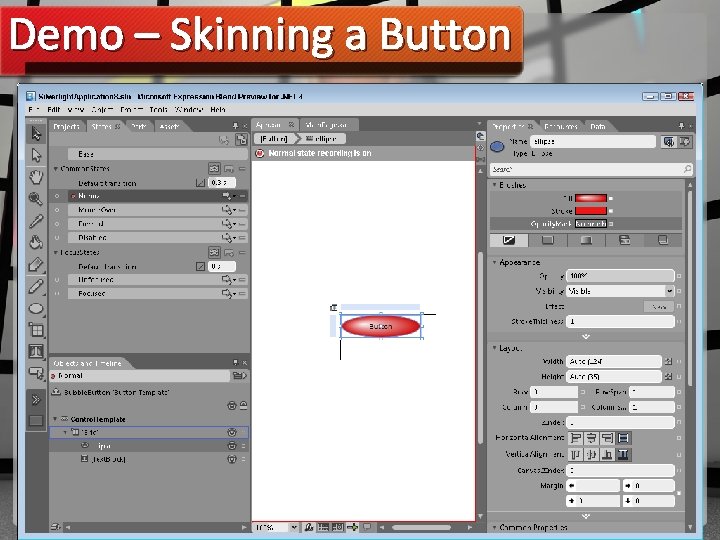Open the Edit menu
The width and height of the screenshot is (720, 540).
point(54,109)
